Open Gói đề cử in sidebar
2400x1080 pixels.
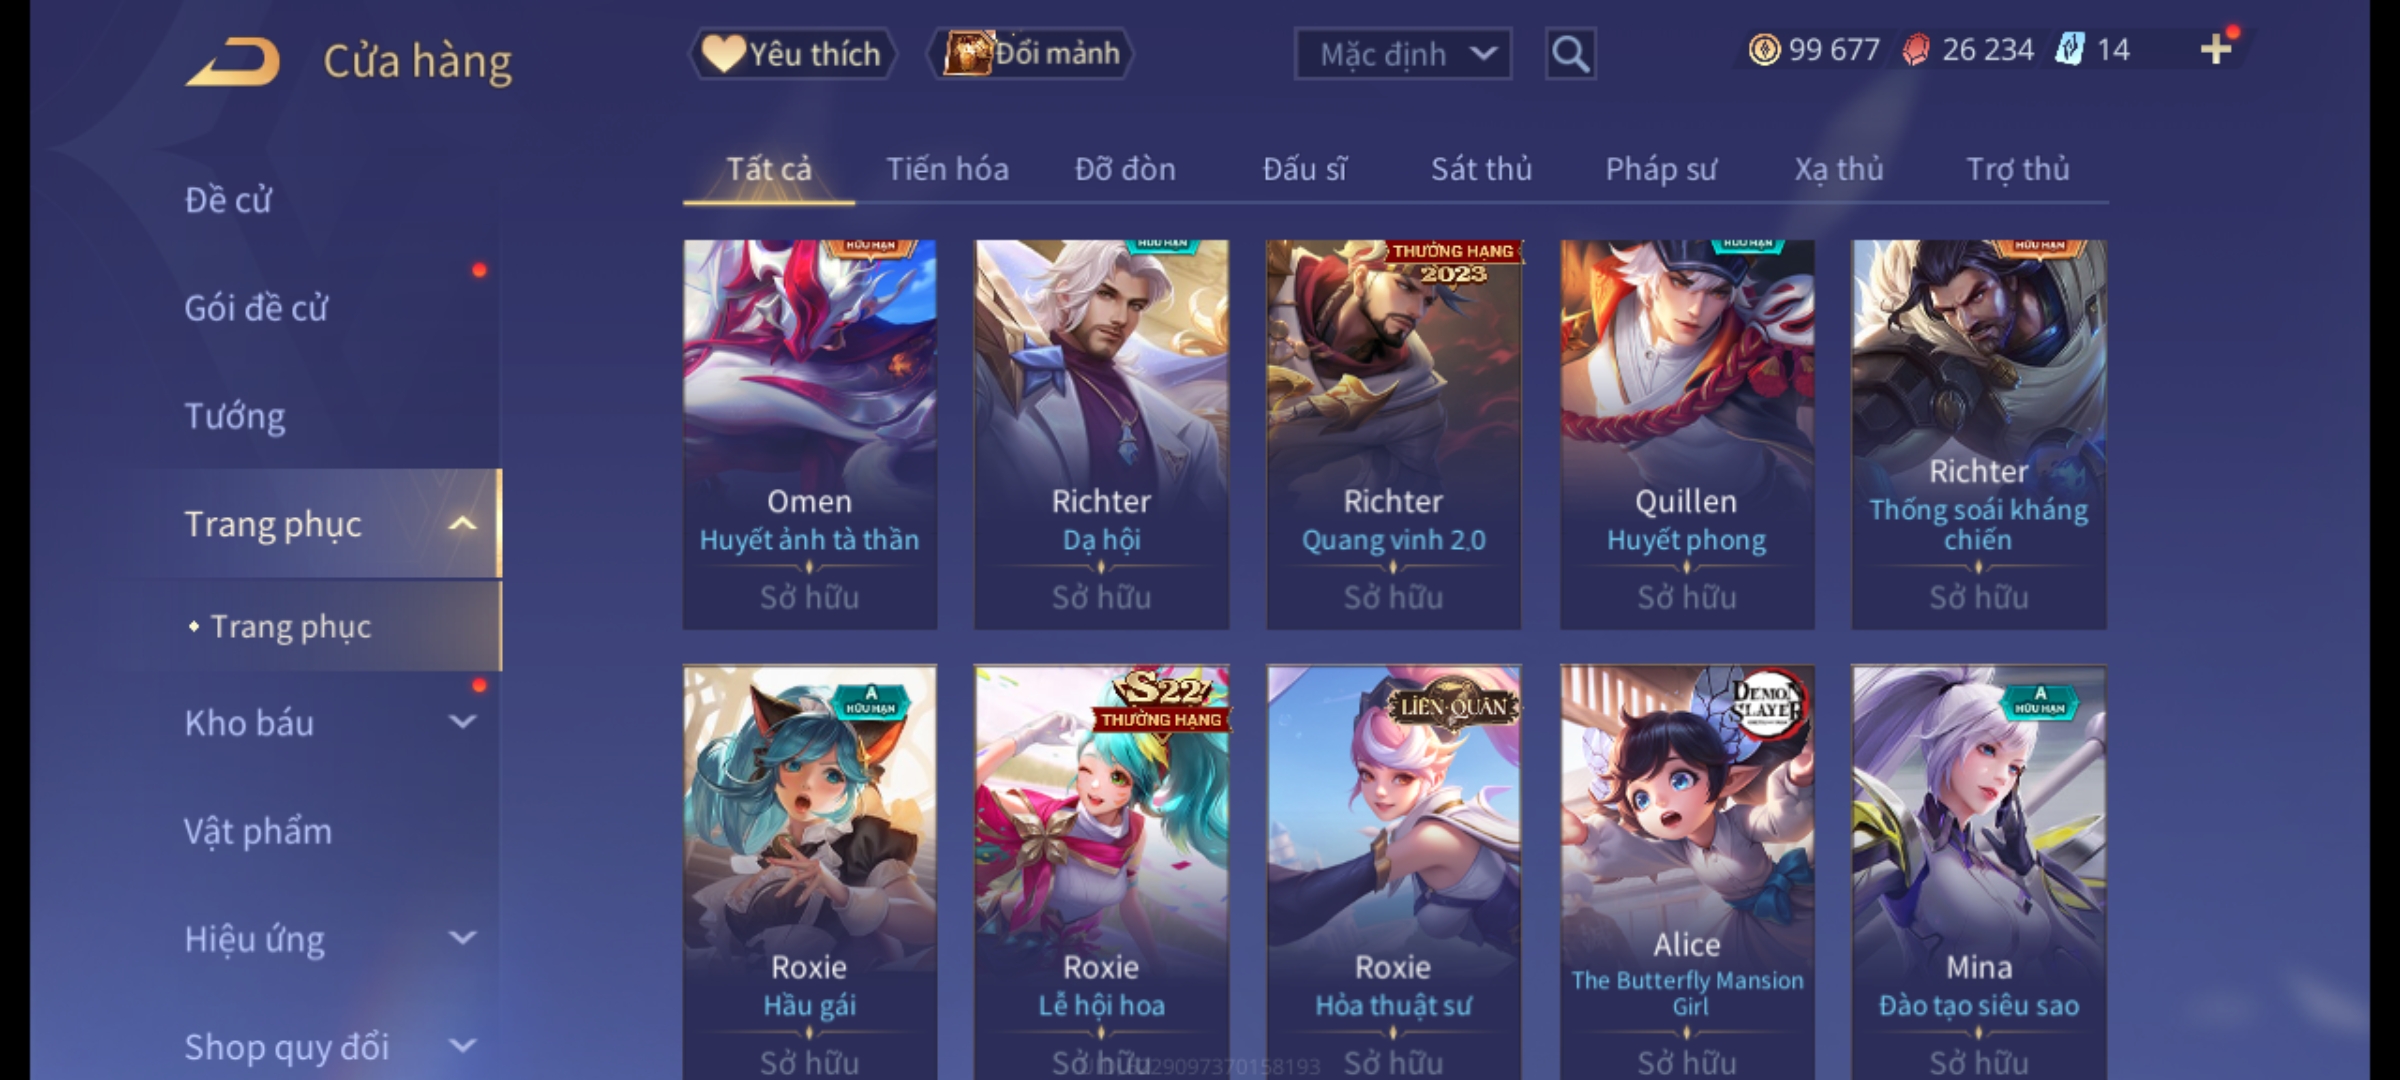pyautogui.click(x=256, y=308)
